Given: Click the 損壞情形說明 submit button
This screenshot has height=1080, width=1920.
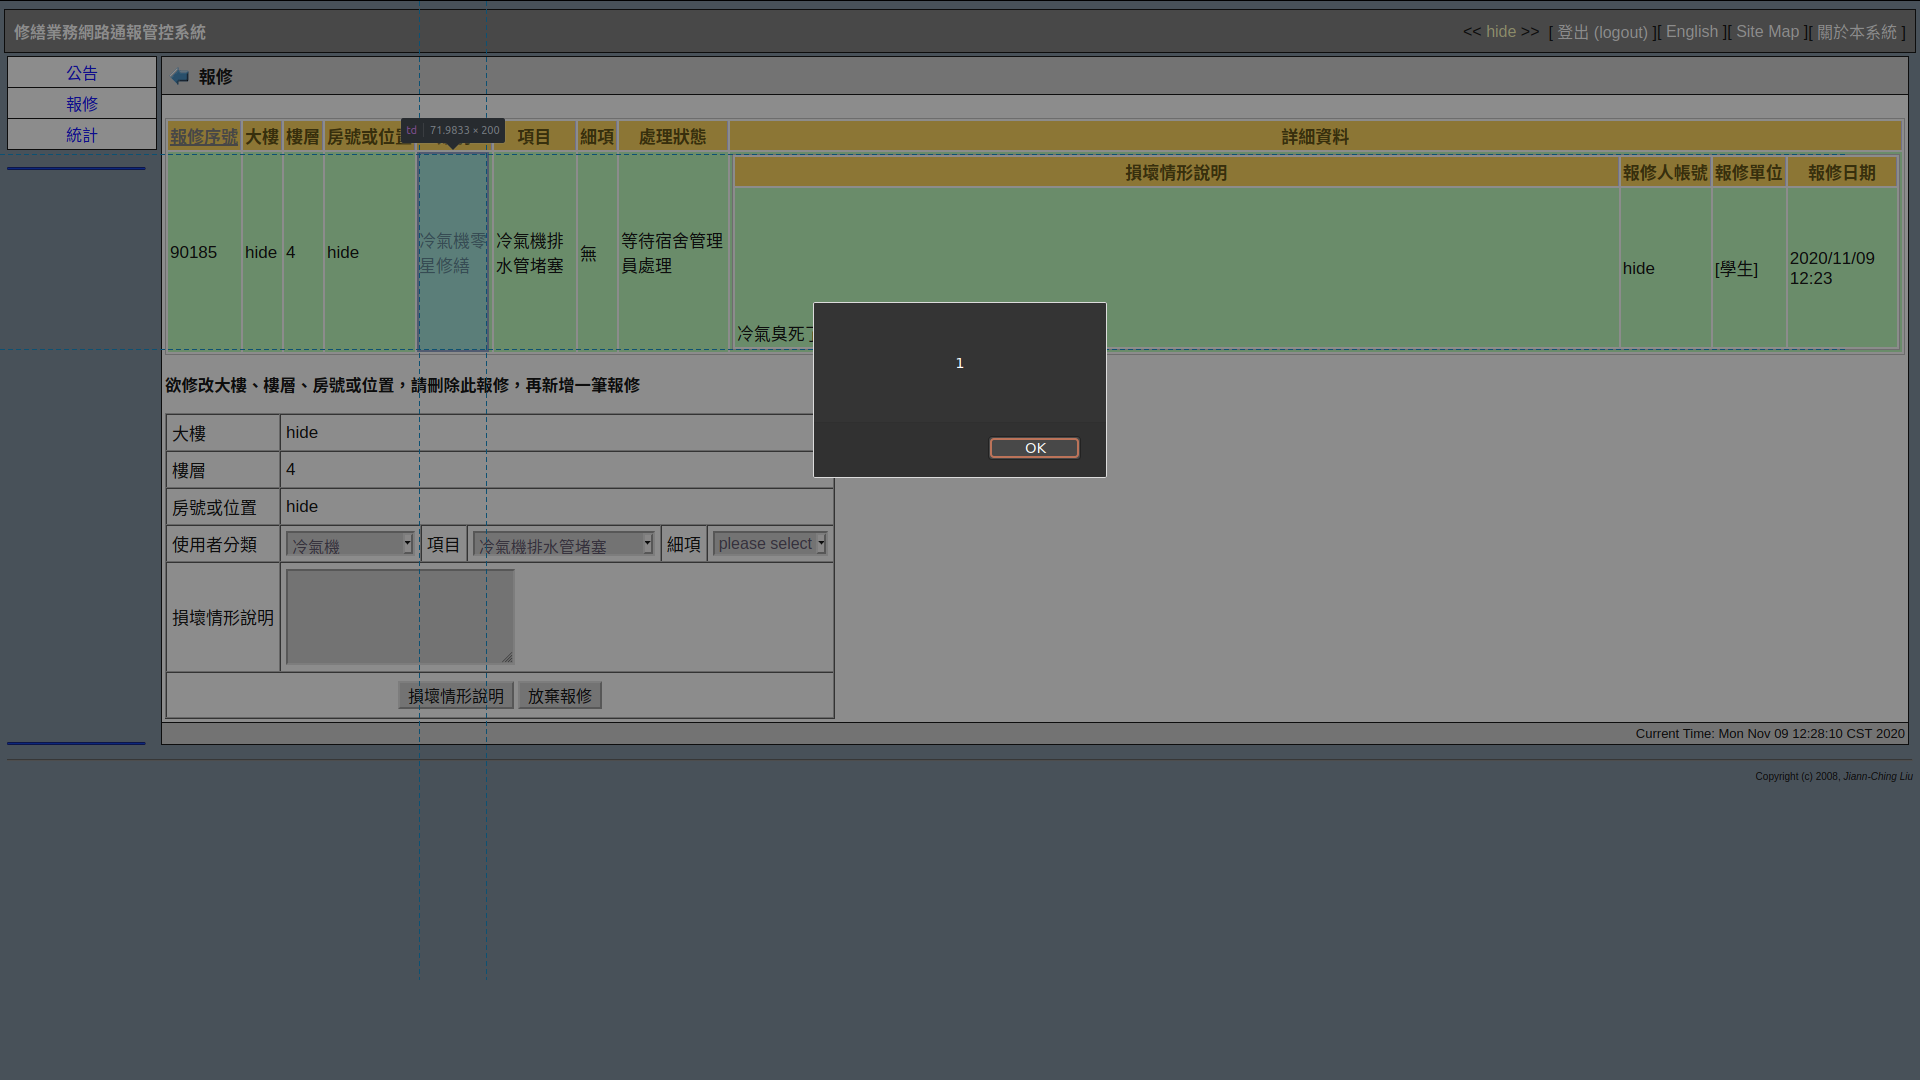Looking at the screenshot, I should 456,696.
